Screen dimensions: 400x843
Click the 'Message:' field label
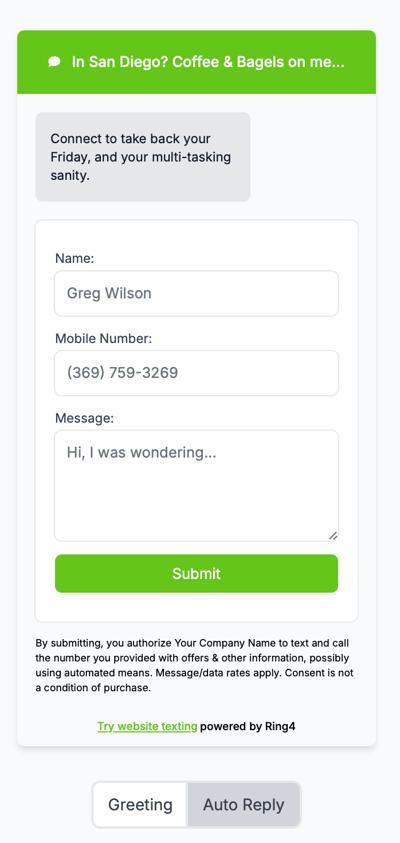(x=84, y=418)
